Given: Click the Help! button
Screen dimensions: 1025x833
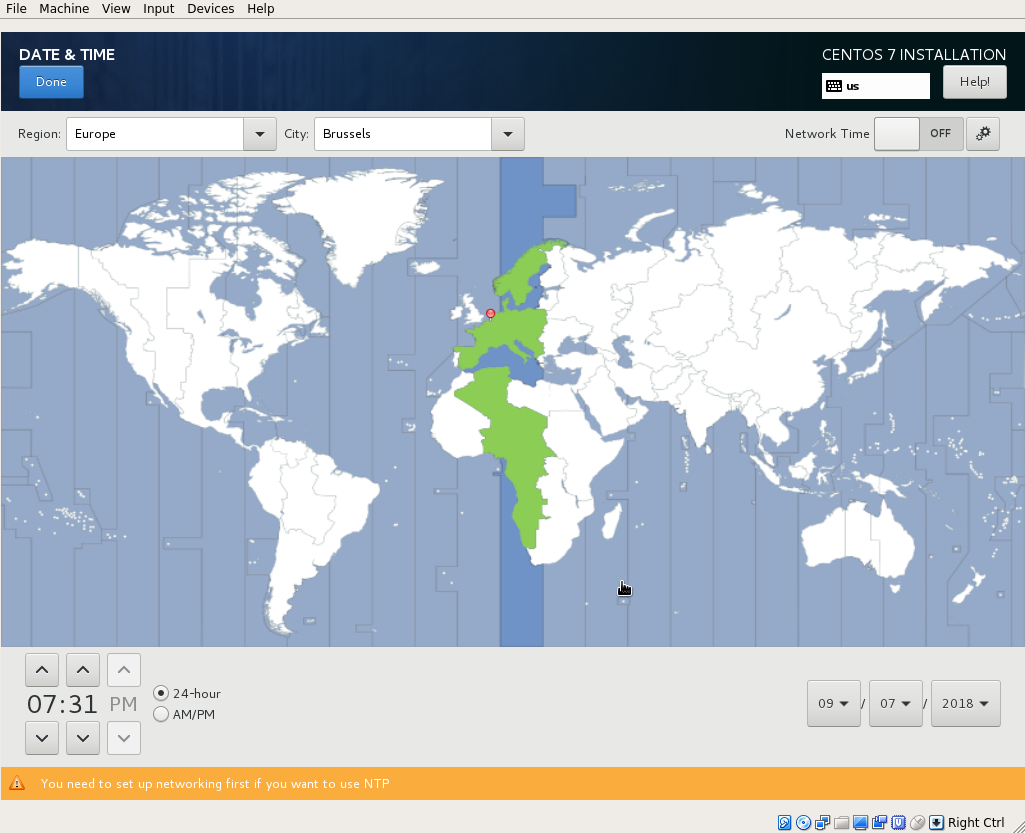Looking at the screenshot, I should [974, 82].
